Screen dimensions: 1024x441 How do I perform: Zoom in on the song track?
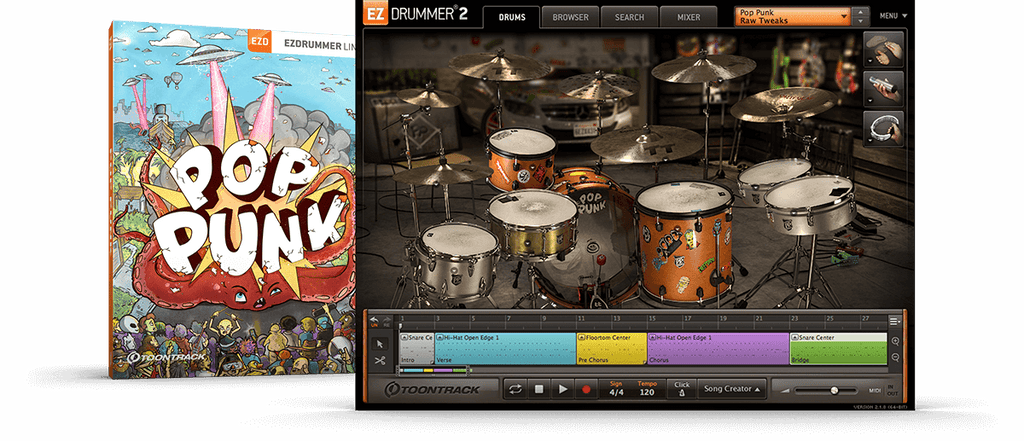pyautogui.click(x=895, y=342)
